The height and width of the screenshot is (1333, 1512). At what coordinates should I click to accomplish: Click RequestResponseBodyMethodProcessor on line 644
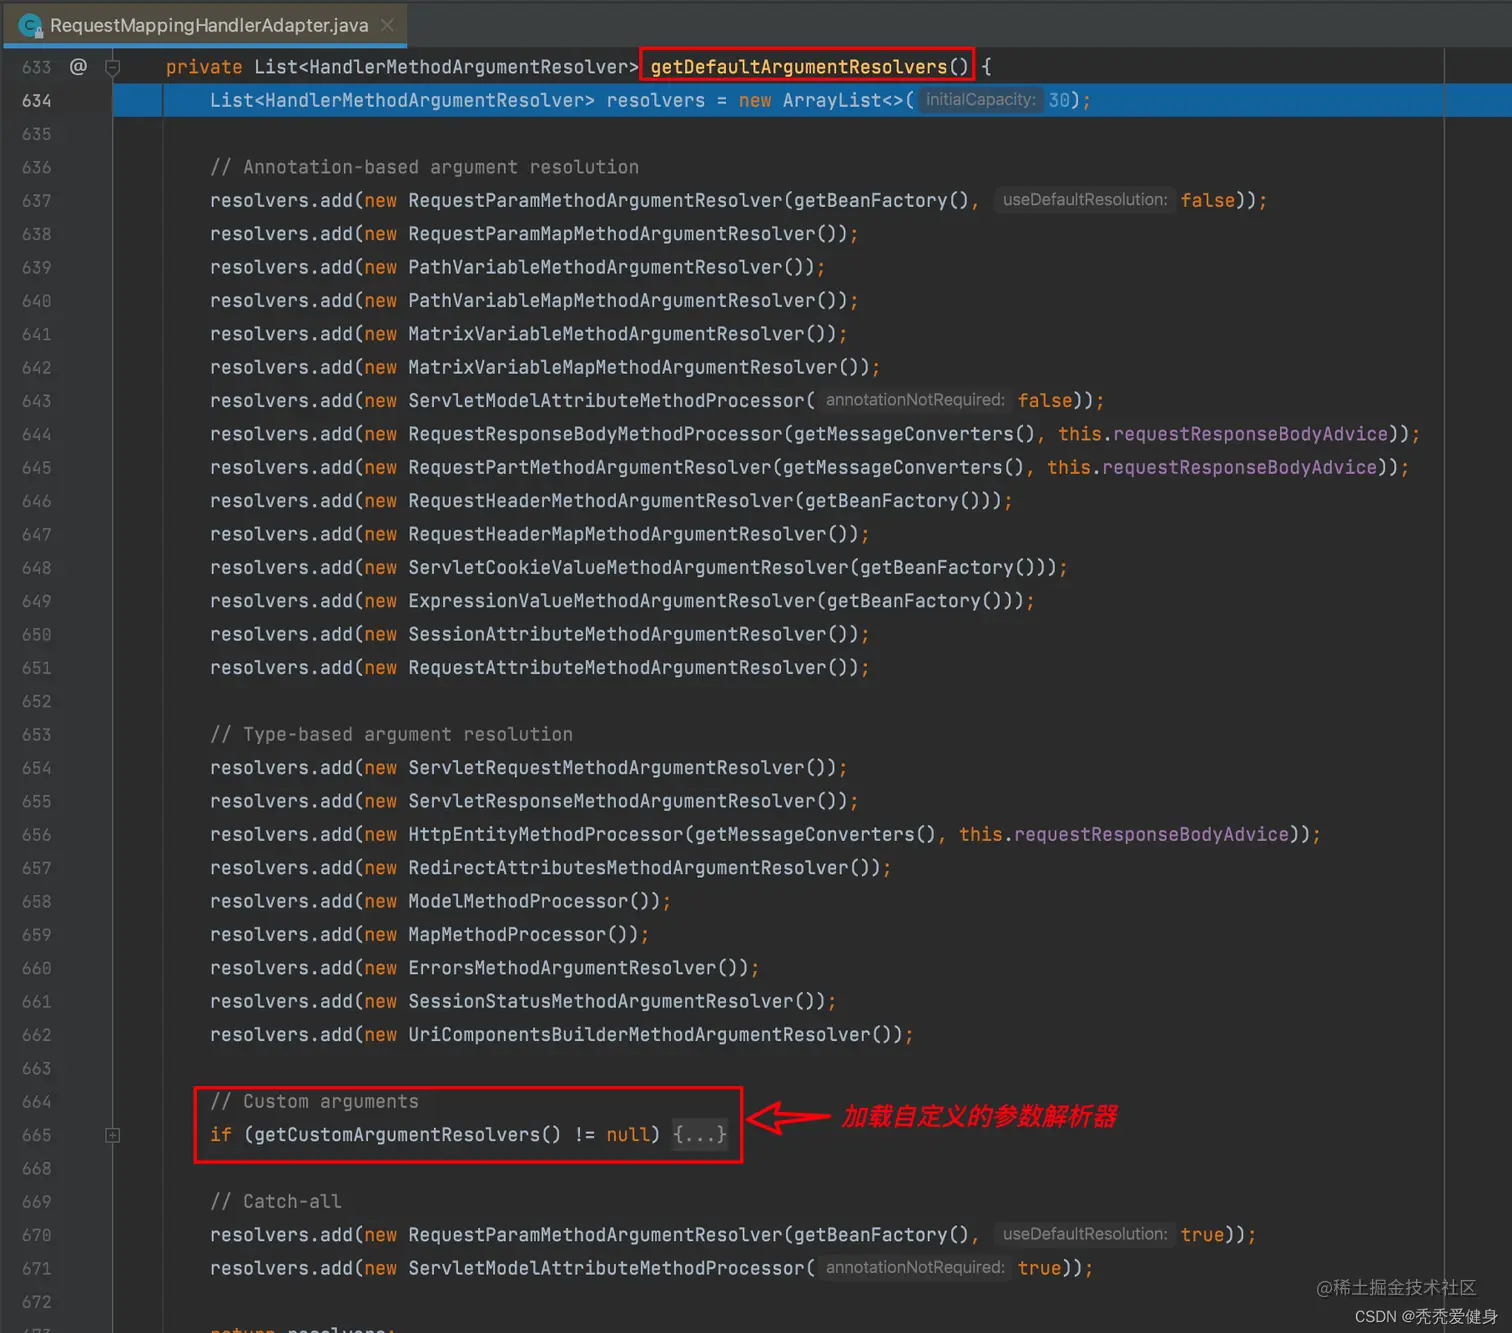point(595,434)
